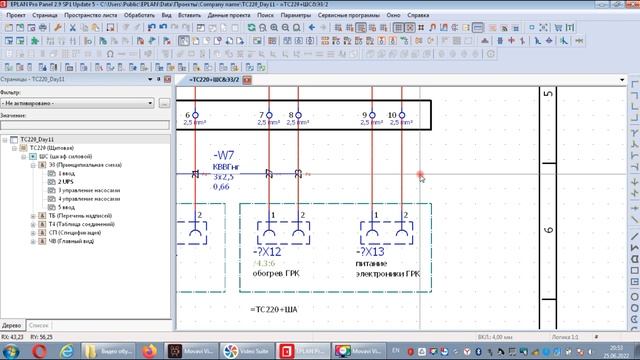Collapse the TC220_Day11 project node

pyautogui.click(x=5, y=140)
